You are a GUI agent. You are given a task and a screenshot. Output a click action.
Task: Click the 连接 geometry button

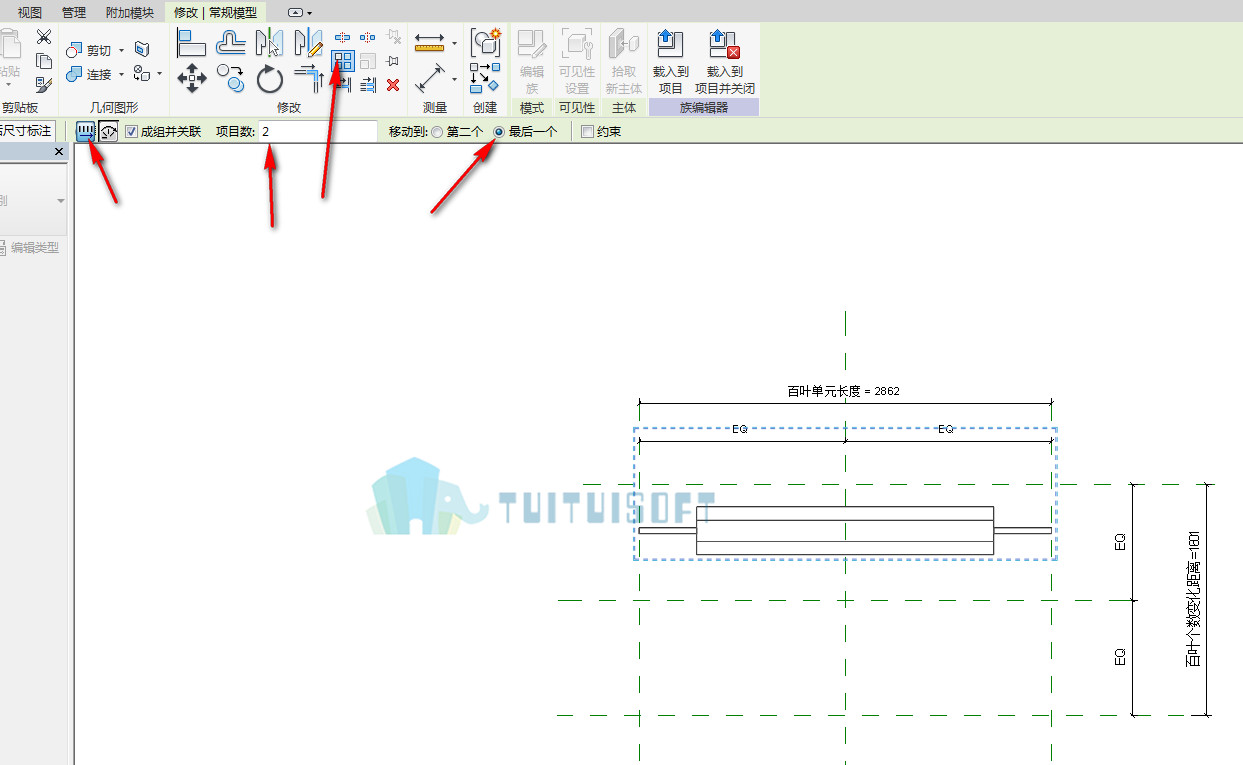[90, 74]
